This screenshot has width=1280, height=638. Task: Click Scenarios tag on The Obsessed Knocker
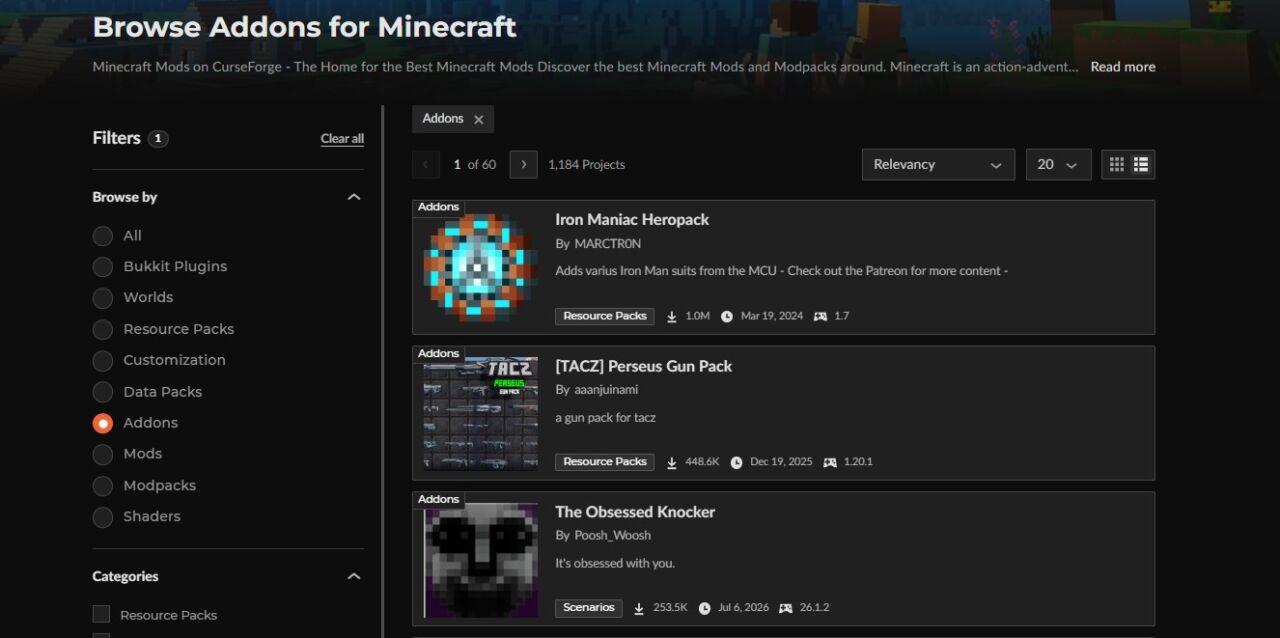[x=589, y=608]
